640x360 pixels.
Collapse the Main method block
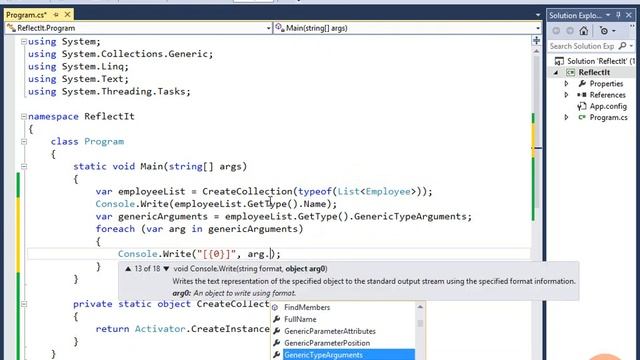(x=24, y=167)
